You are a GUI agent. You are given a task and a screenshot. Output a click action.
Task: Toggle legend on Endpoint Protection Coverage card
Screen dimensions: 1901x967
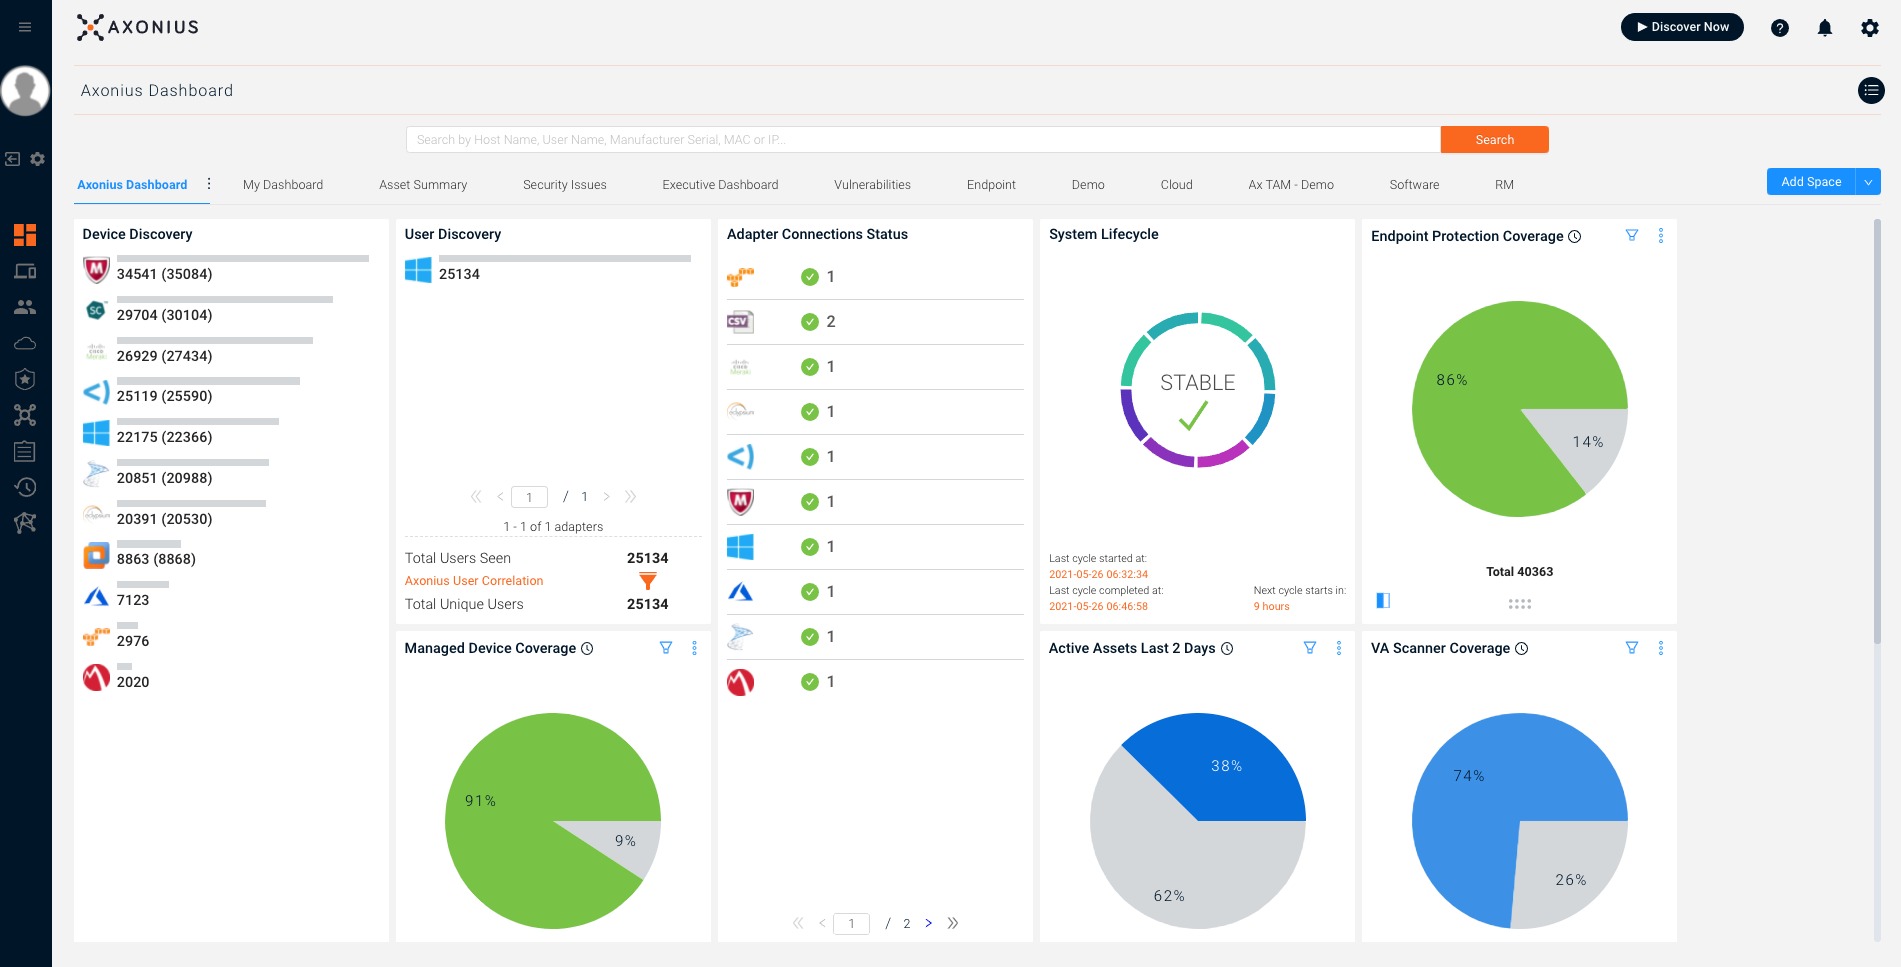[1383, 600]
